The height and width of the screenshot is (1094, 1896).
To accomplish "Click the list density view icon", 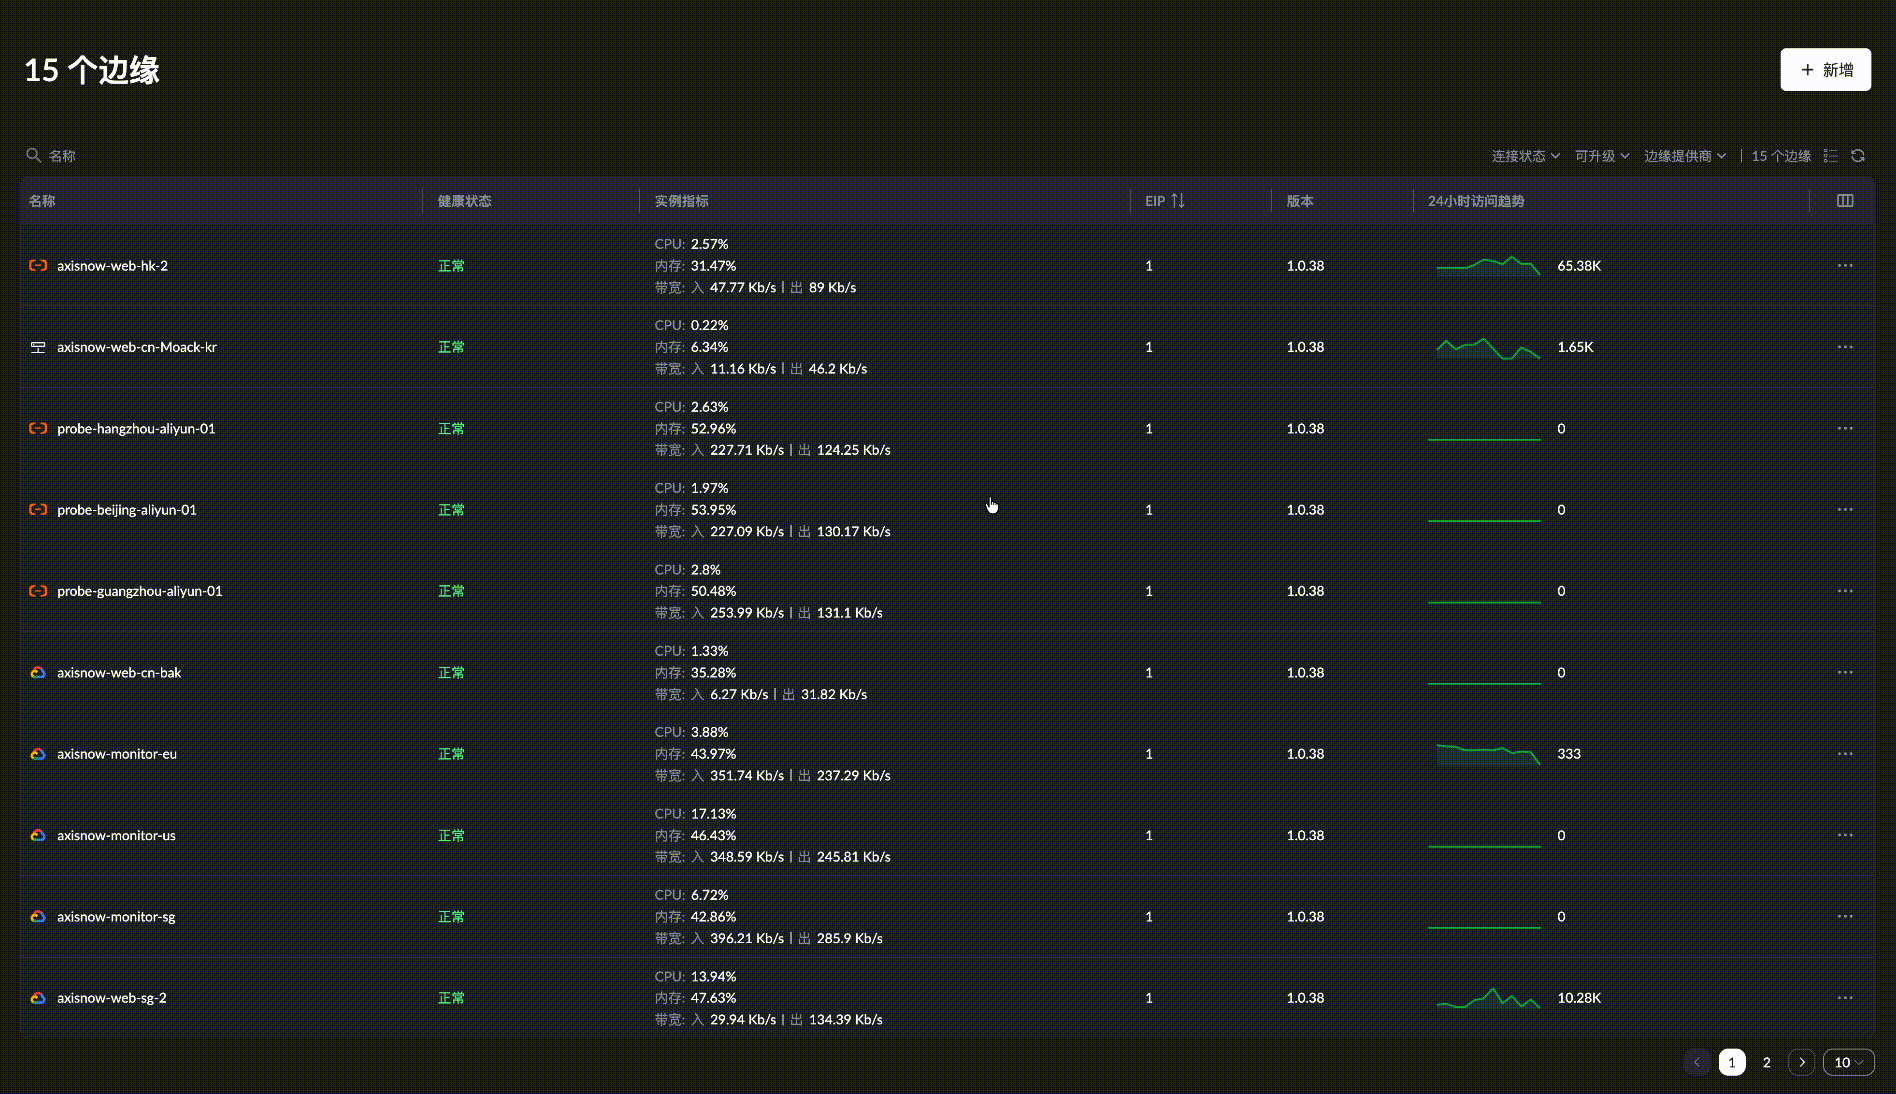I will (x=1831, y=156).
